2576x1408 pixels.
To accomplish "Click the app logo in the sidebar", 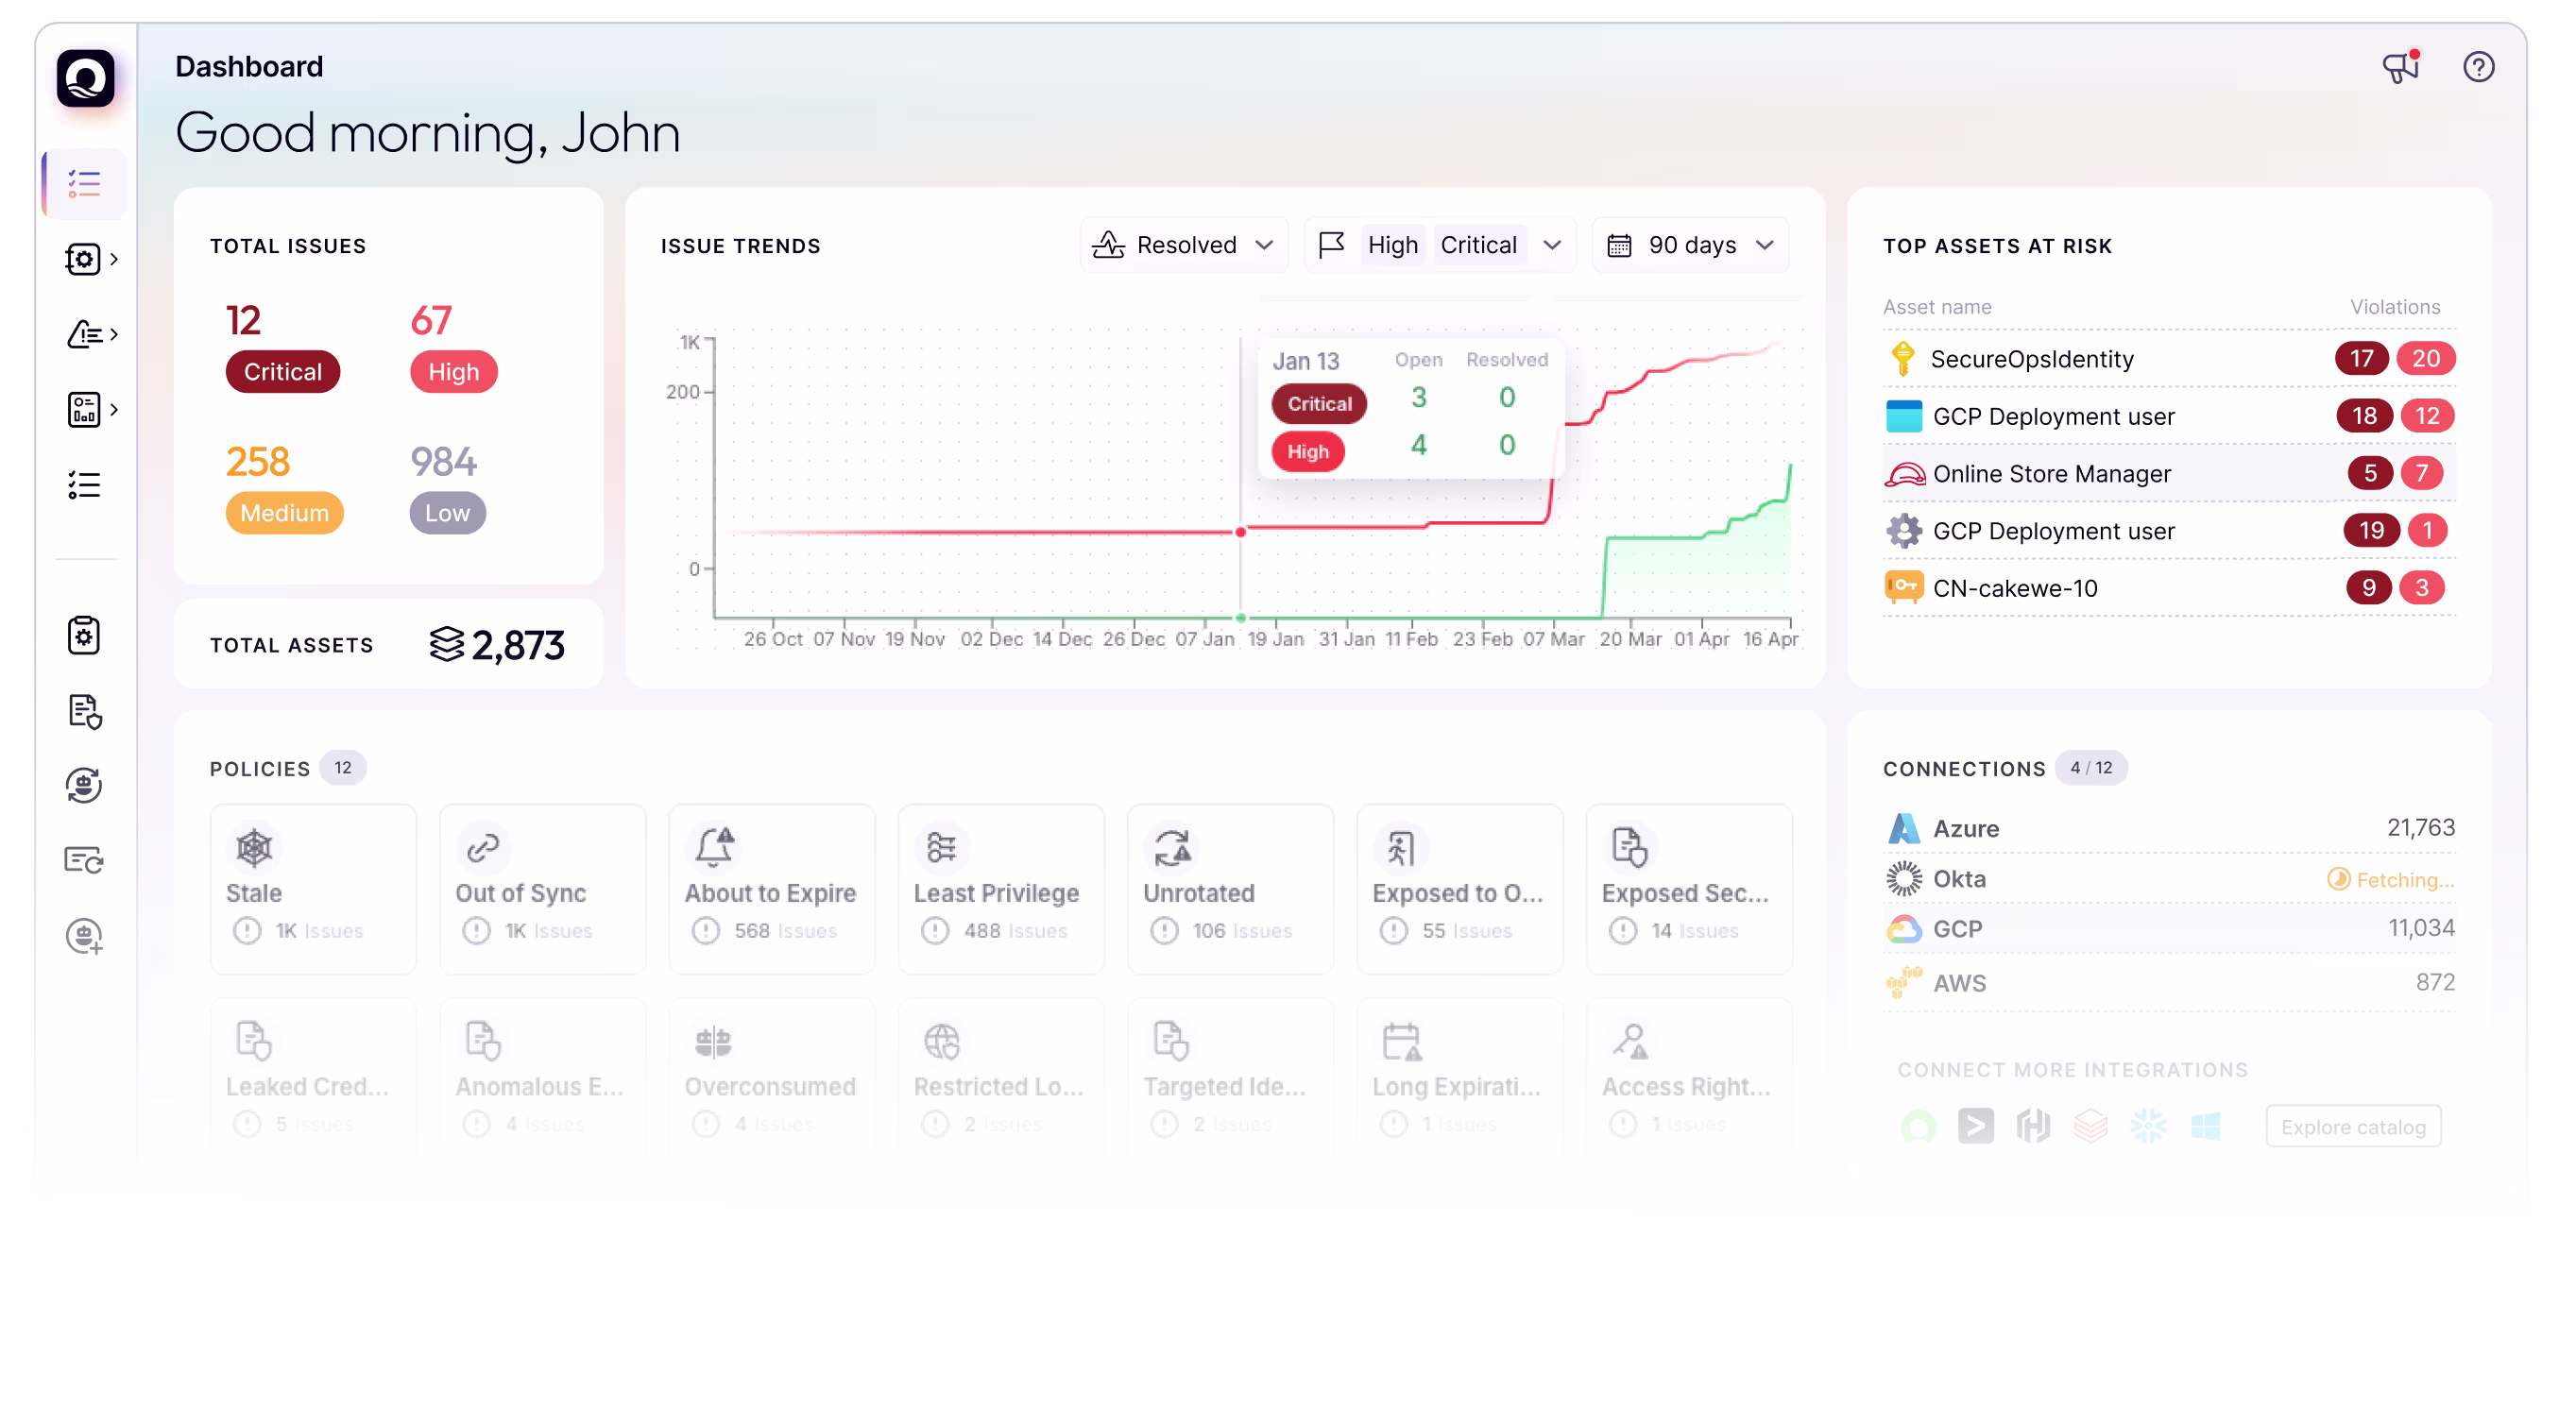I will pos(85,79).
